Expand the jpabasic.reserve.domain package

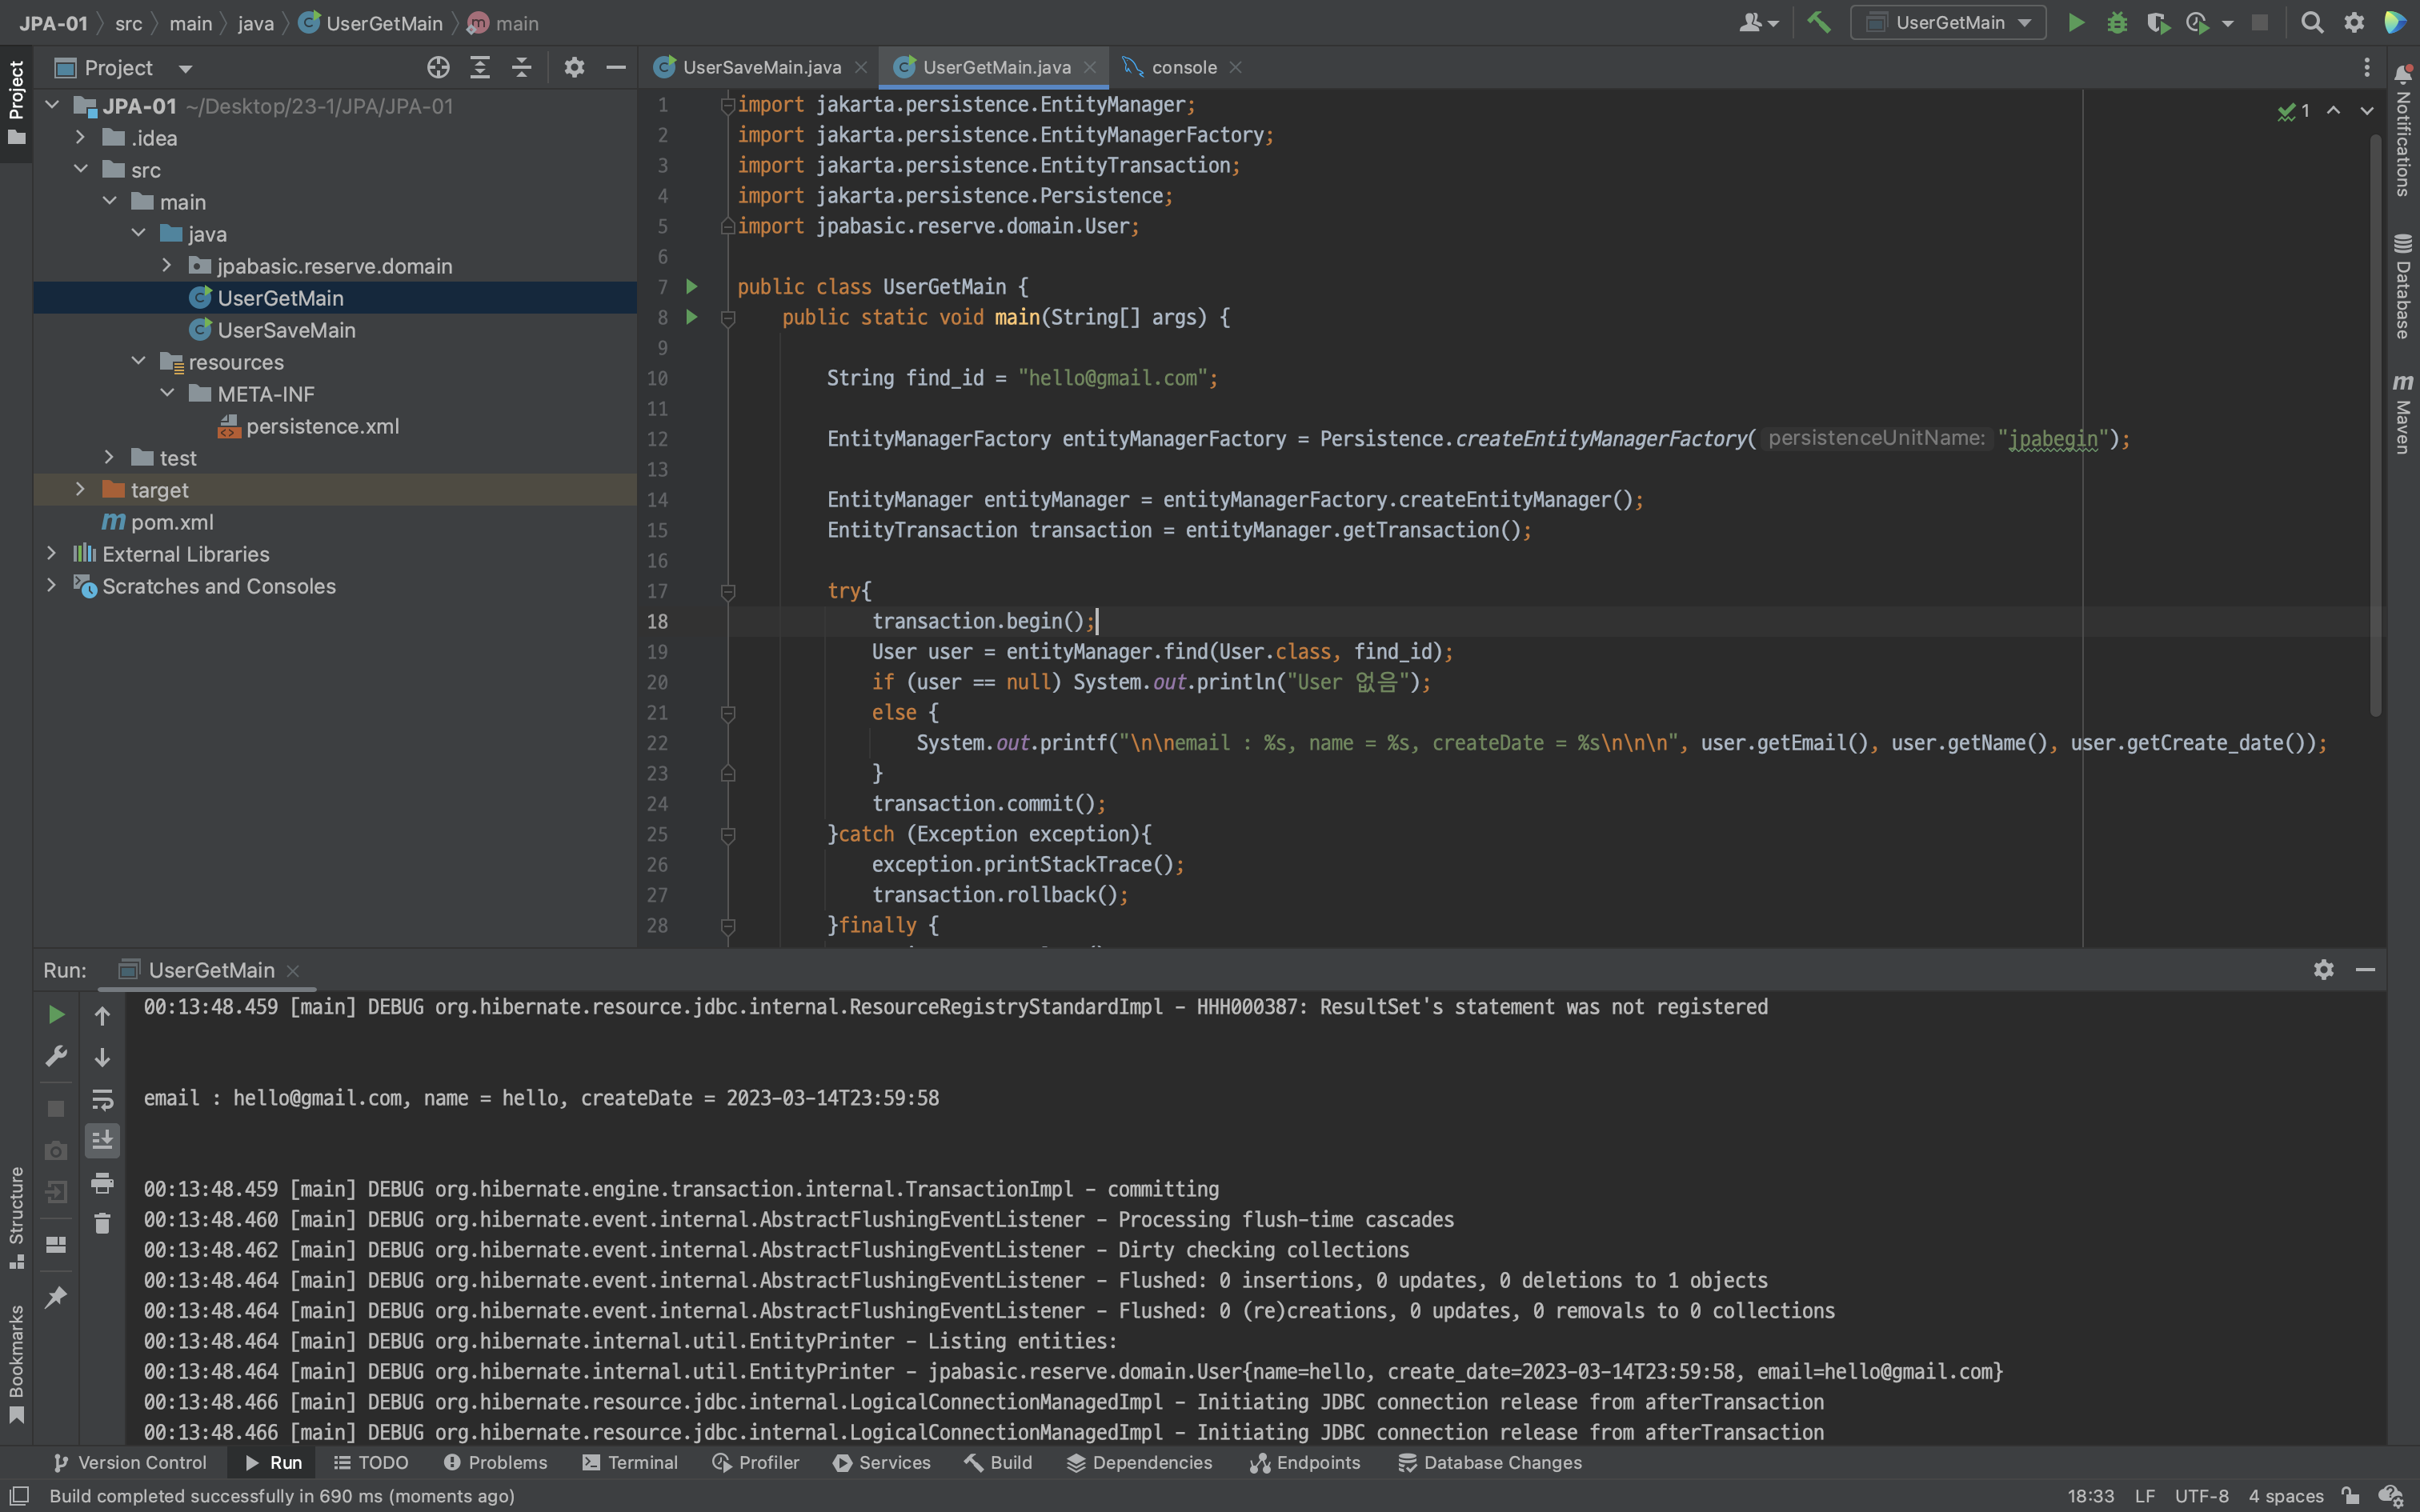pyautogui.click(x=167, y=266)
